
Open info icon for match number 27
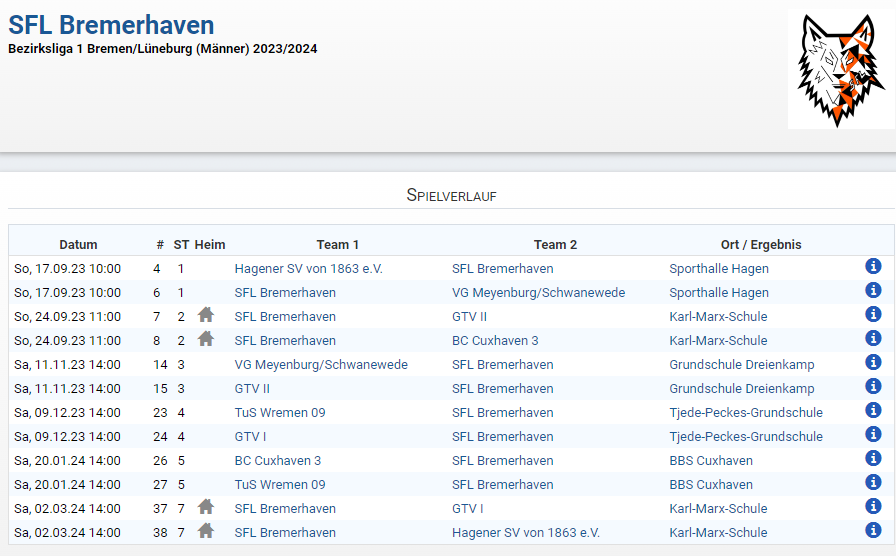[873, 482]
